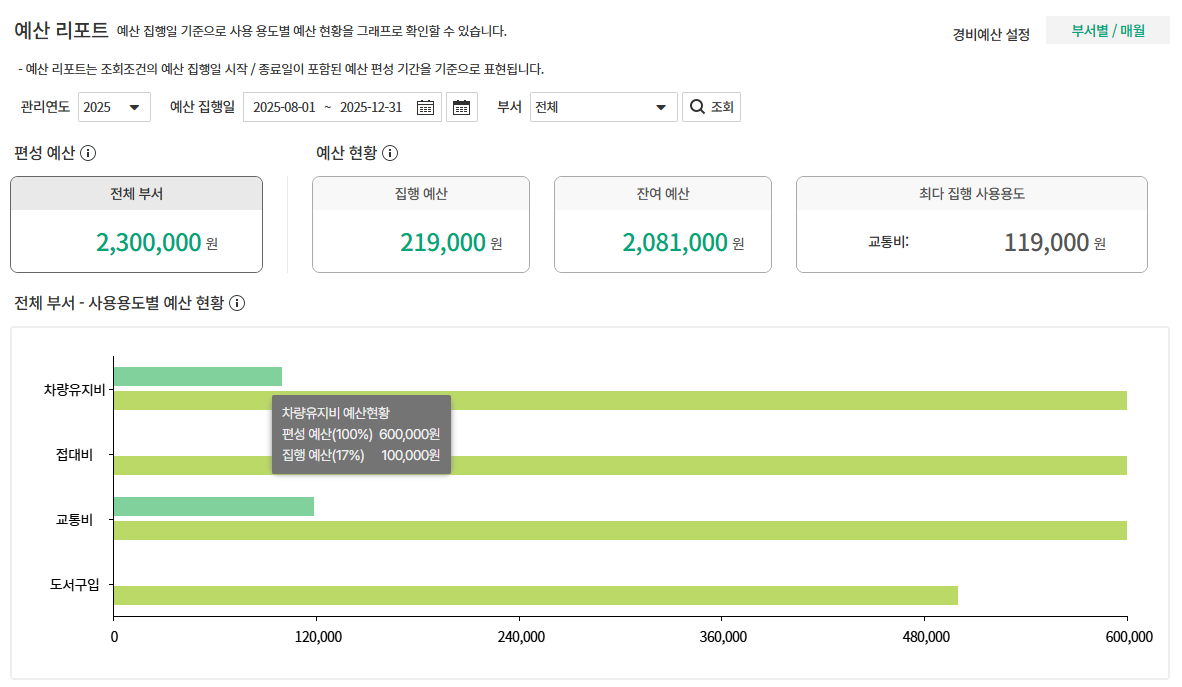Click info icon next to 사용용도별 예산 현황
Viewport: 1182px width, 687px height.
(237, 303)
